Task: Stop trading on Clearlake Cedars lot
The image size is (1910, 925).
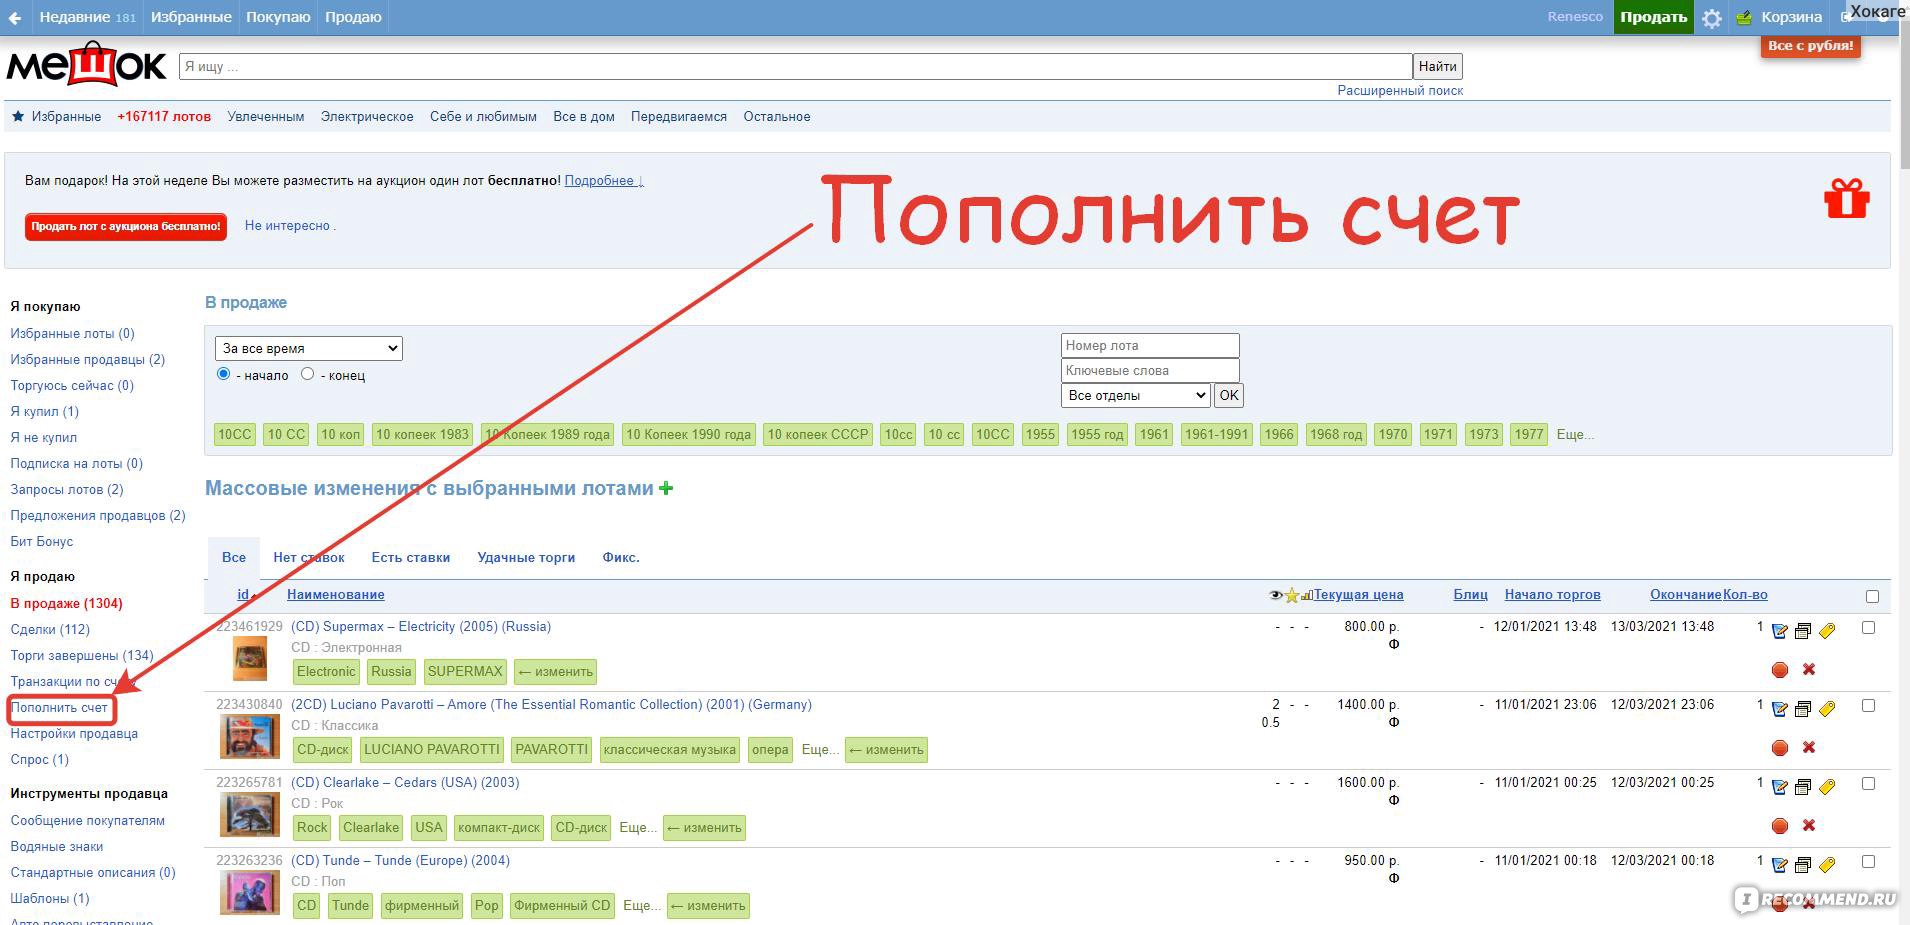Action: [x=1780, y=826]
